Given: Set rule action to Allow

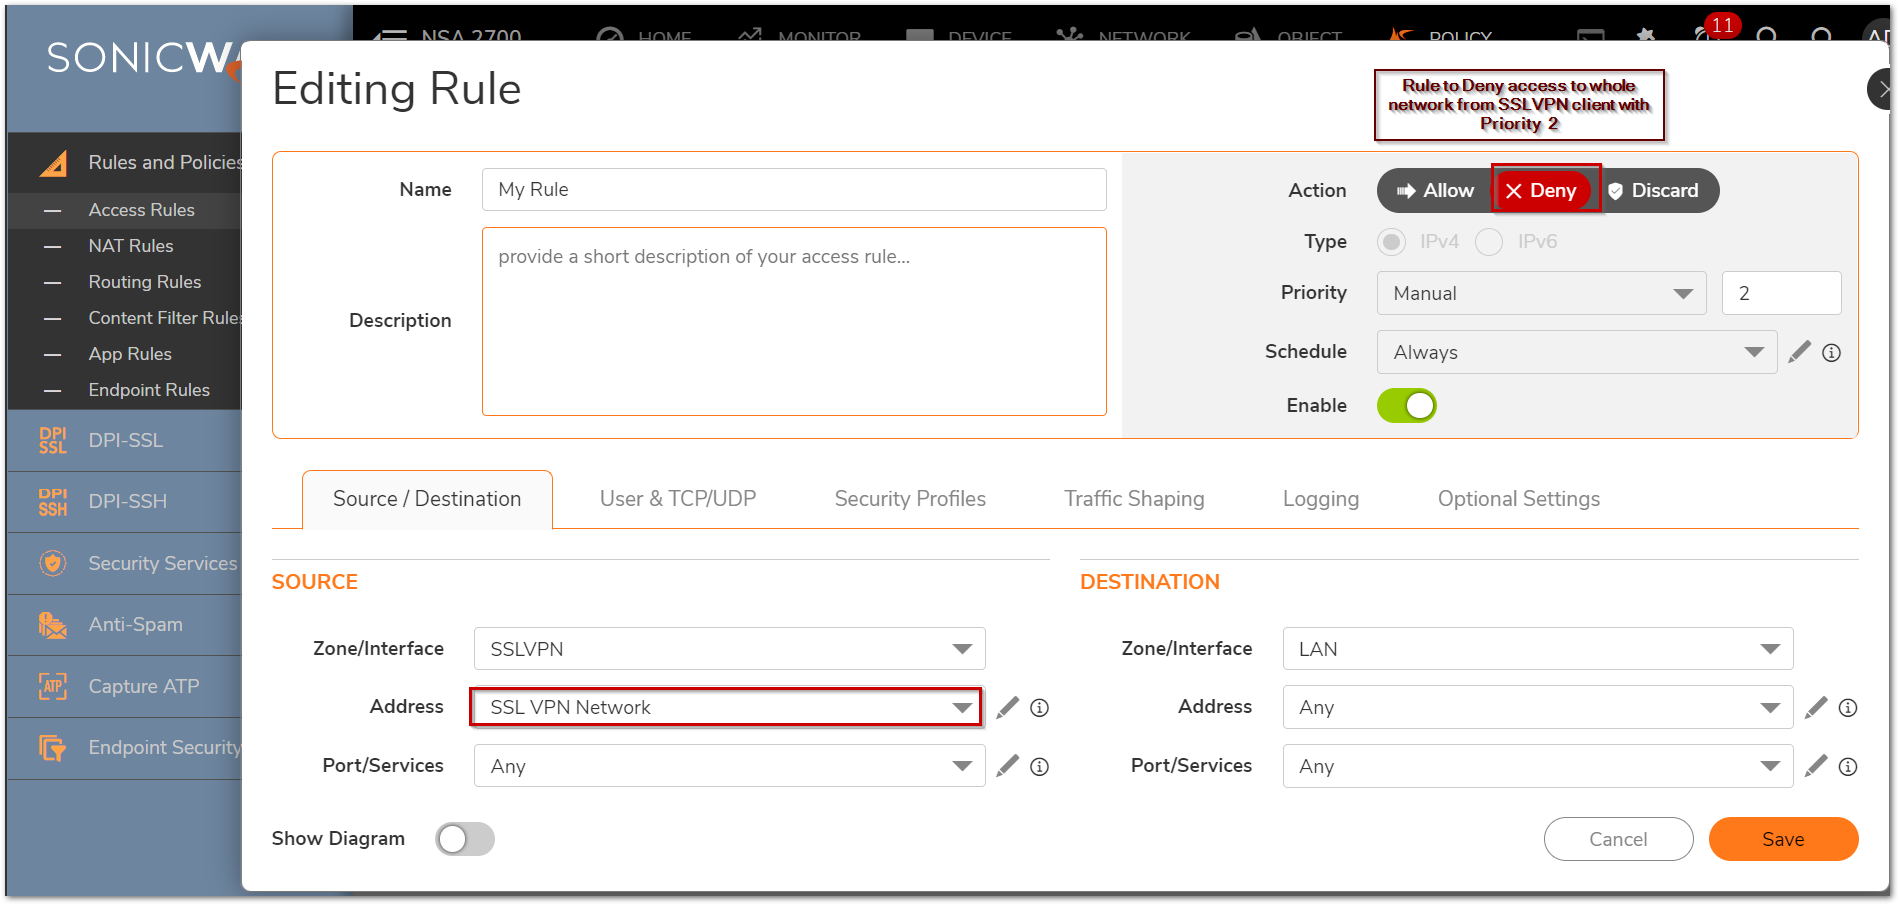Looking at the screenshot, I should pos(1436,191).
